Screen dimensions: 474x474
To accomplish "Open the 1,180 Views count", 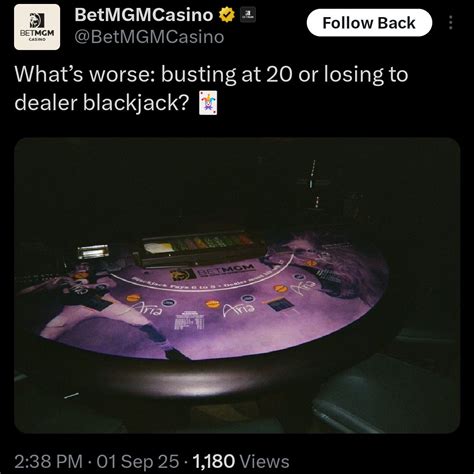I will (x=241, y=462).
